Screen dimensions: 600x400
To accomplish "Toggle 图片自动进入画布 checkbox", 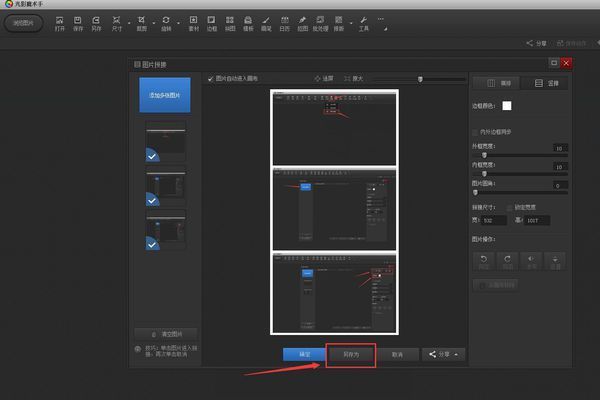I will point(210,78).
